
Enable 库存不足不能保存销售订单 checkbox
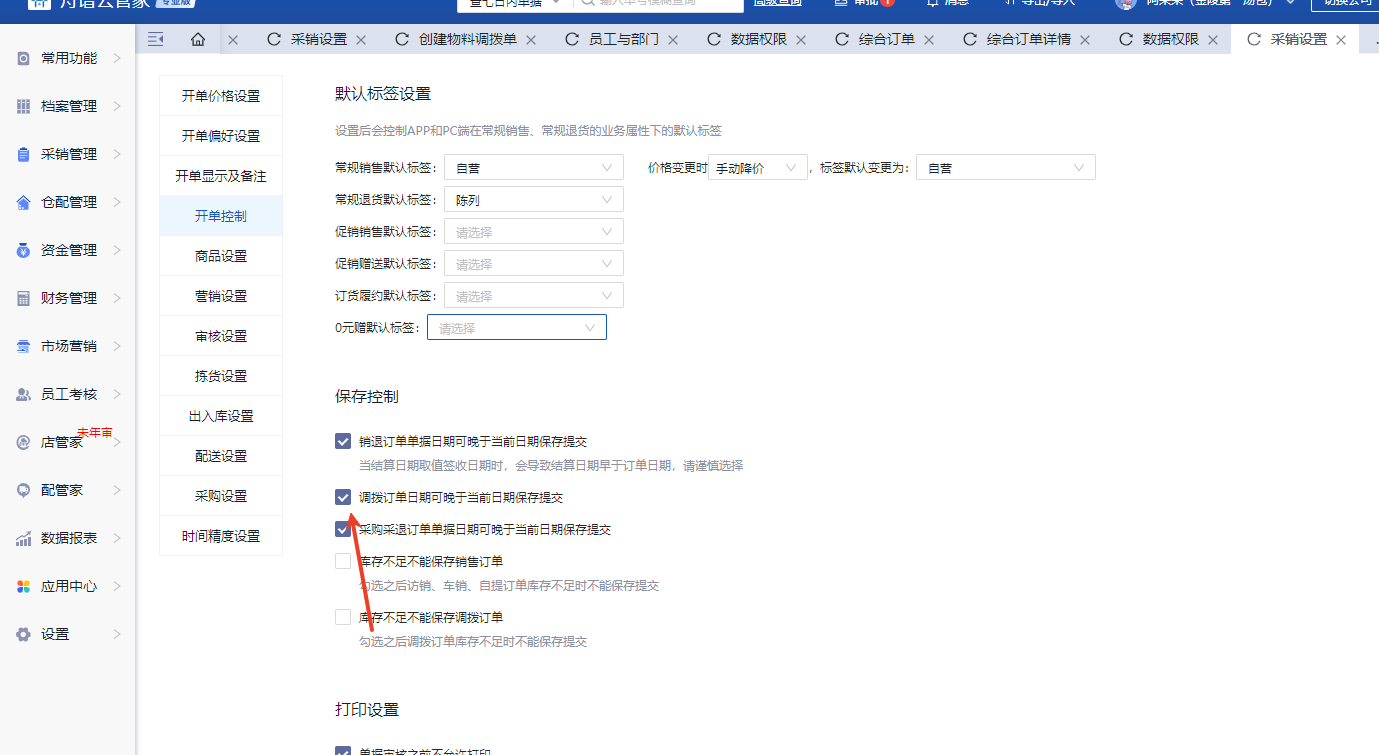pyautogui.click(x=343, y=561)
